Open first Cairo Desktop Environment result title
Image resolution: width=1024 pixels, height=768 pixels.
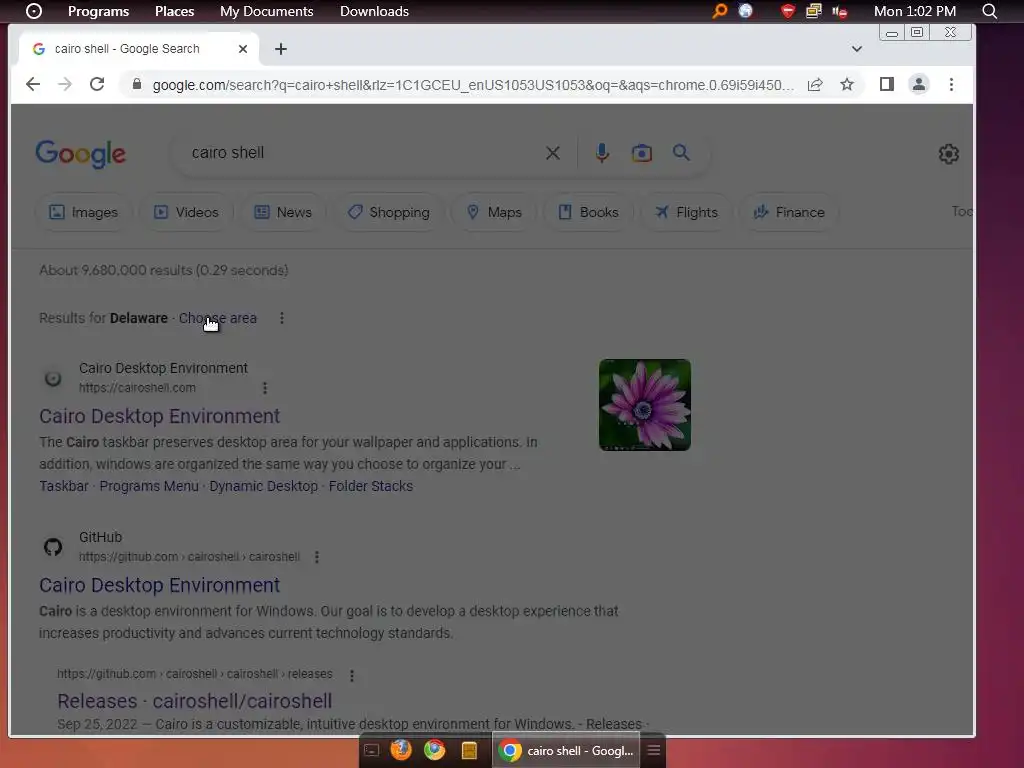click(x=159, y=416)
